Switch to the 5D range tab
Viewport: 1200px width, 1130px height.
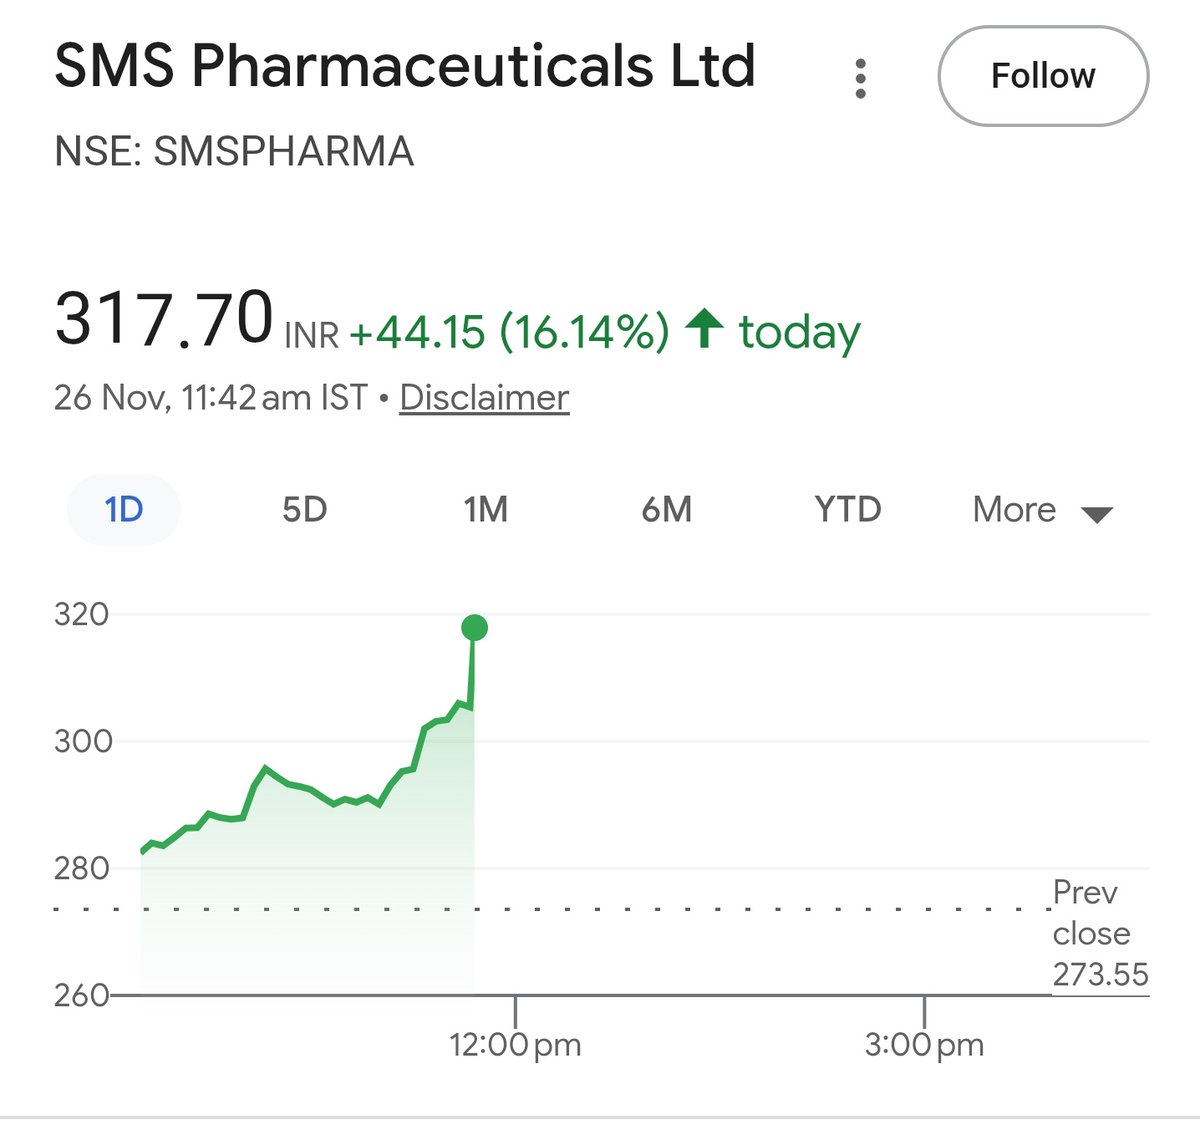(304, 510)
